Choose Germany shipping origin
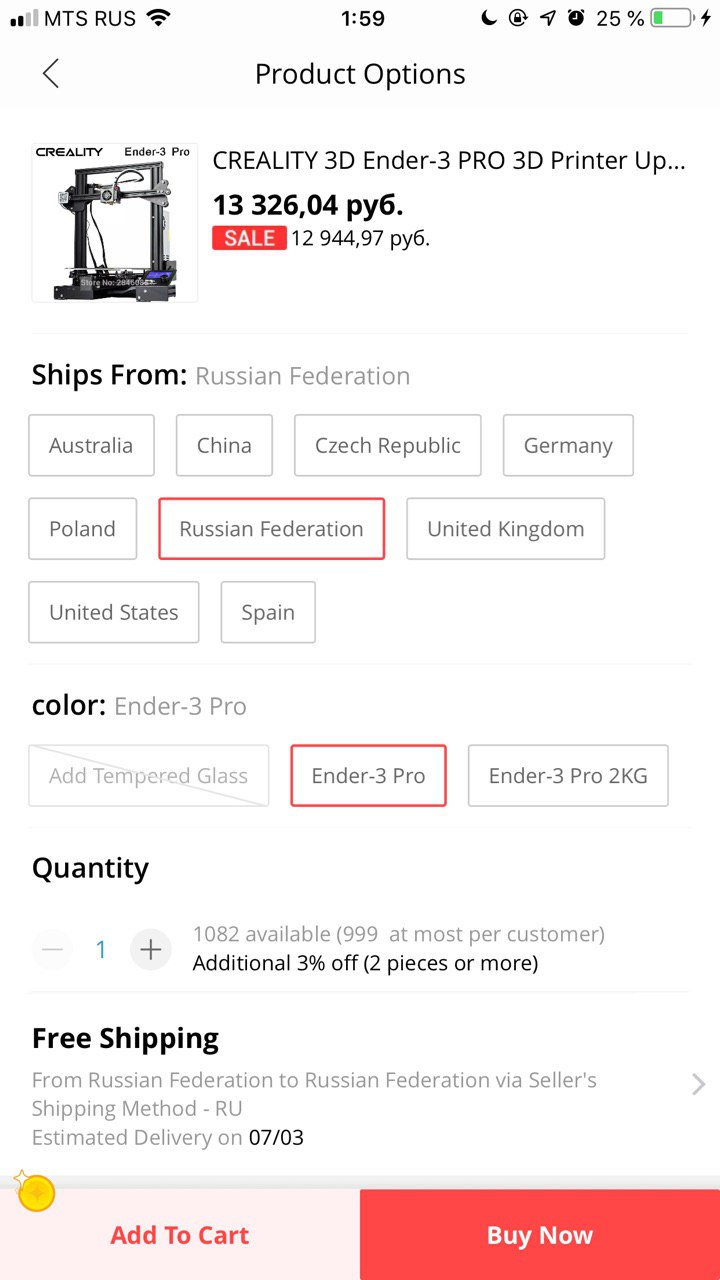Viewport: 720px width, 1280px height. pos(568,445)
